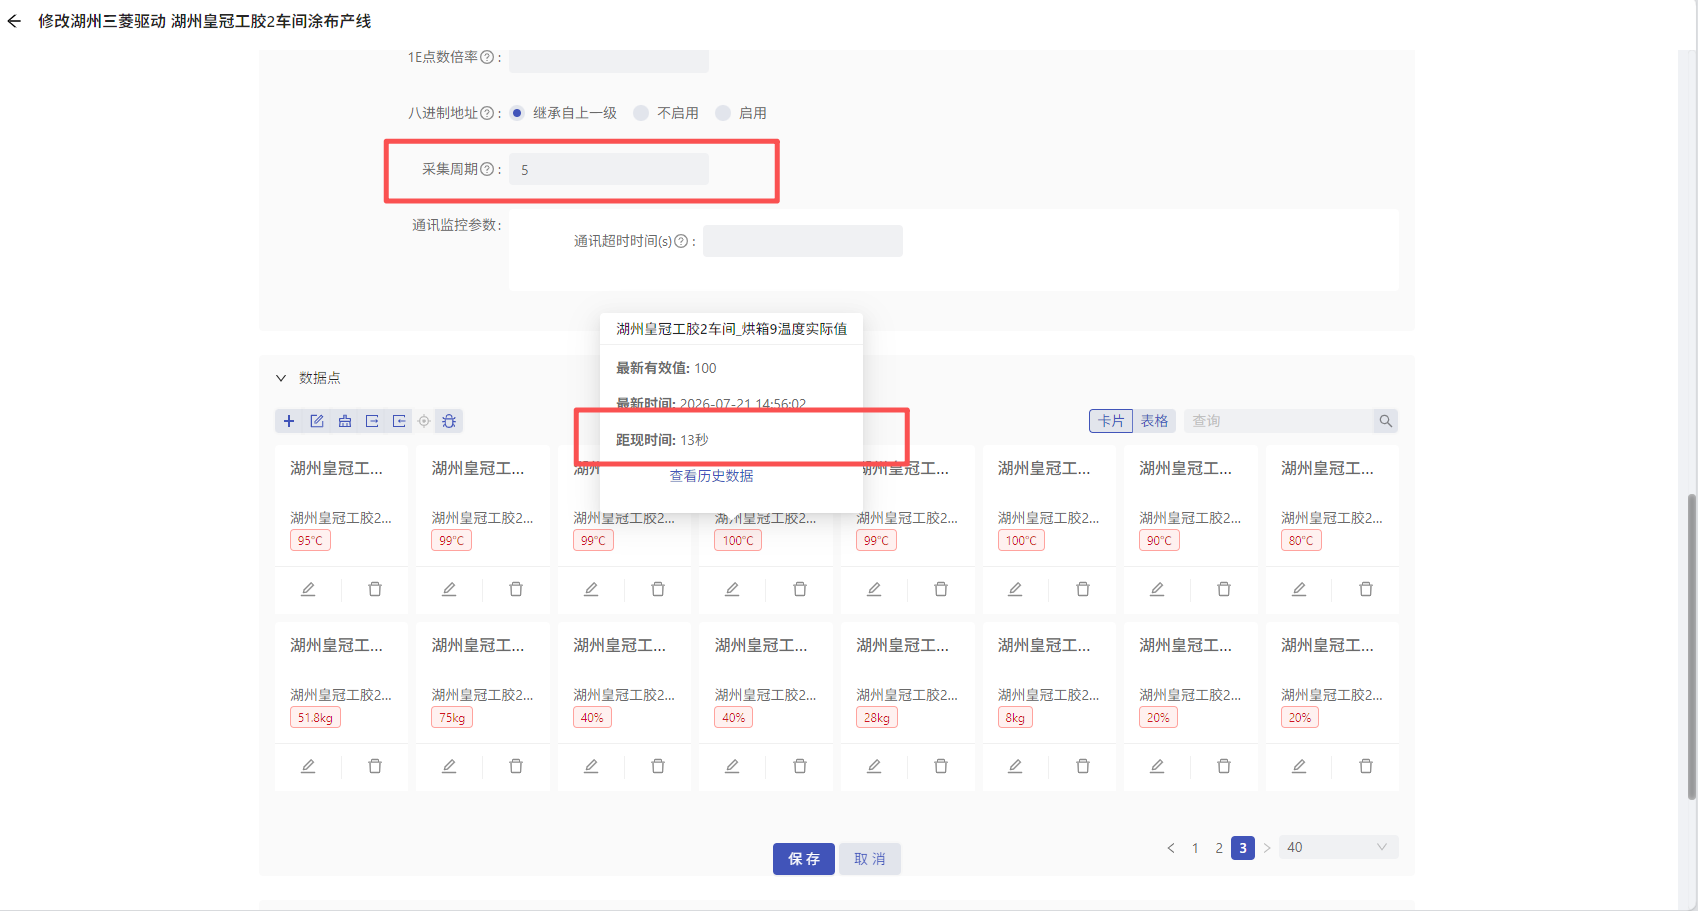Go to pagination page 1
Image resolution: width=1698 pixels, height=911 pixels.
[x=1195, y=848]
